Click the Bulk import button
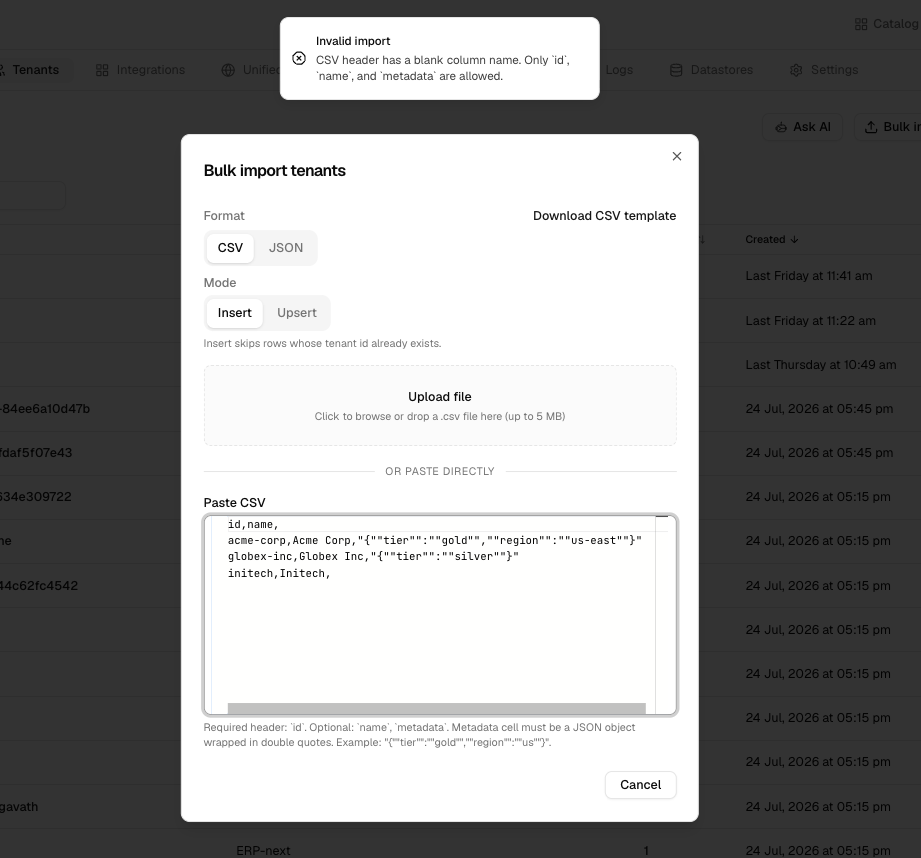Image resolution: width=921 pixels, height=858 pixels. point(888,127)
